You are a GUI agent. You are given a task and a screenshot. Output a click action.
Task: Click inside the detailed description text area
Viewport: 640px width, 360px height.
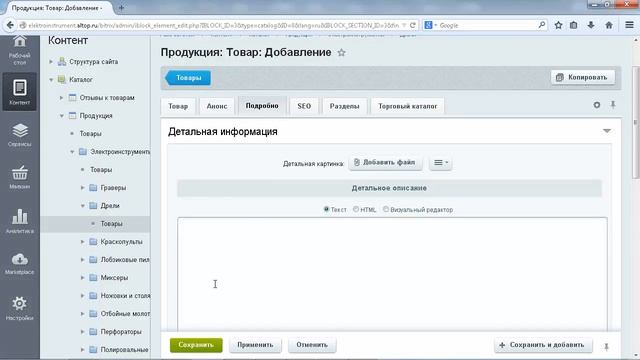pos(392,274)
